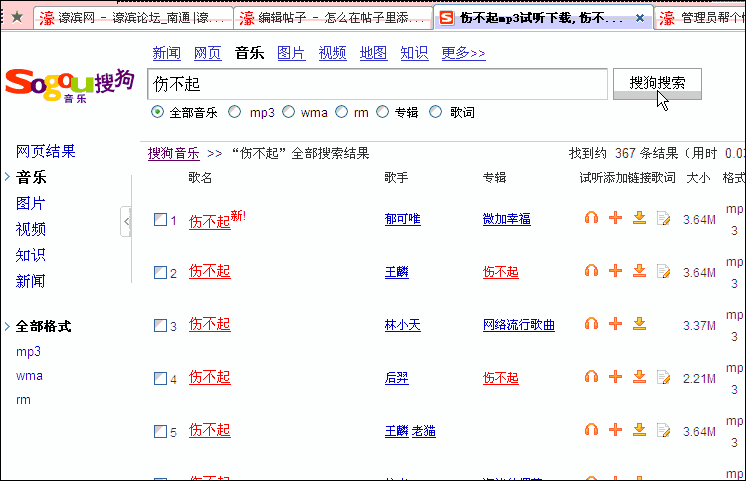
Task: Select the 歌词 radio button
Action: [435, 112]
